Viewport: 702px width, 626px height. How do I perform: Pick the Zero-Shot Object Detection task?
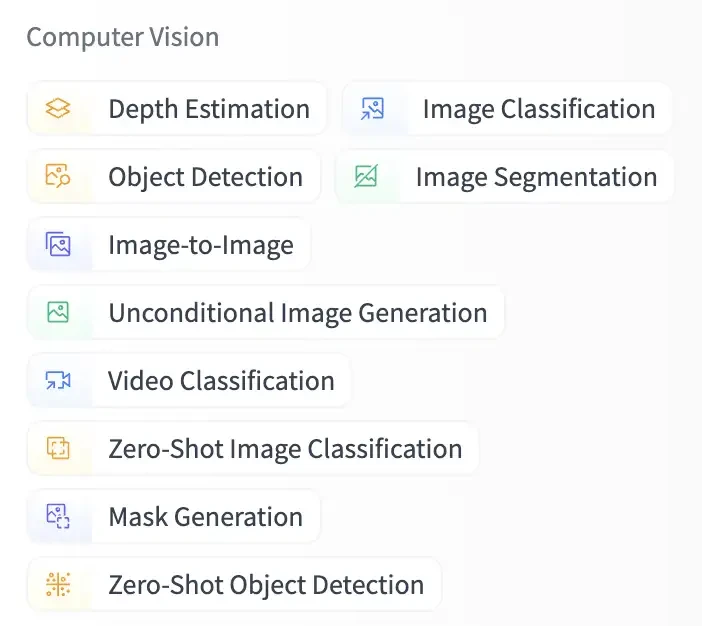(x=234, y=584)
